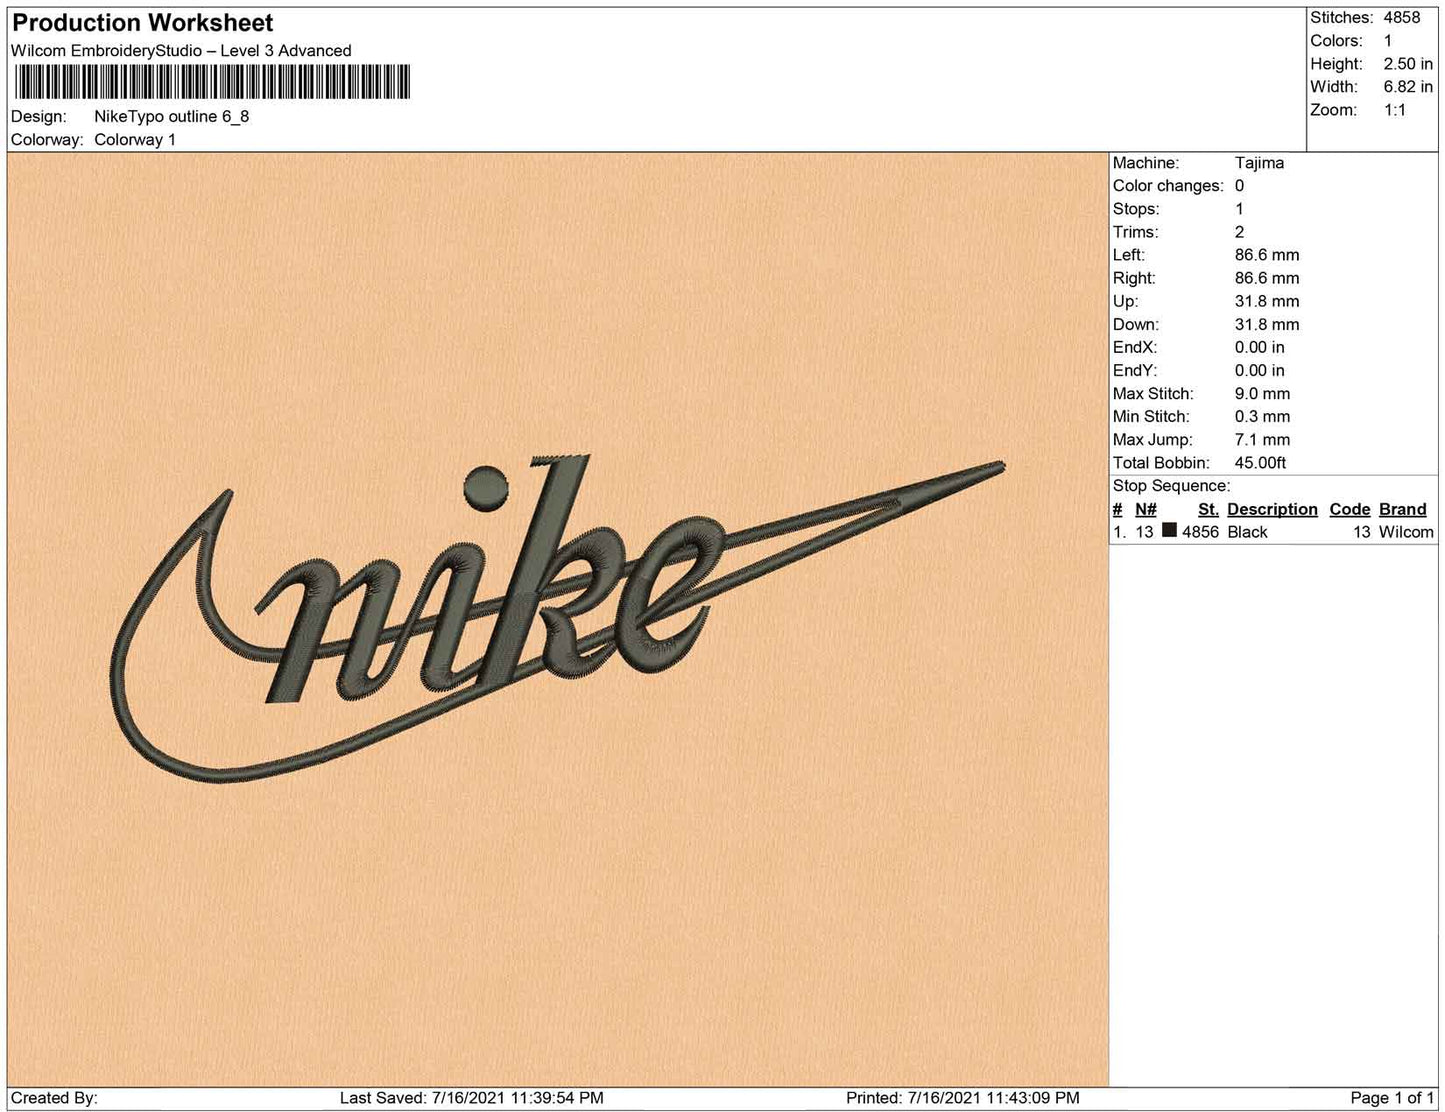The image size is (1445, 1112).
Task: Click the Stops value 1
Action: click(x=1240, y=209)
